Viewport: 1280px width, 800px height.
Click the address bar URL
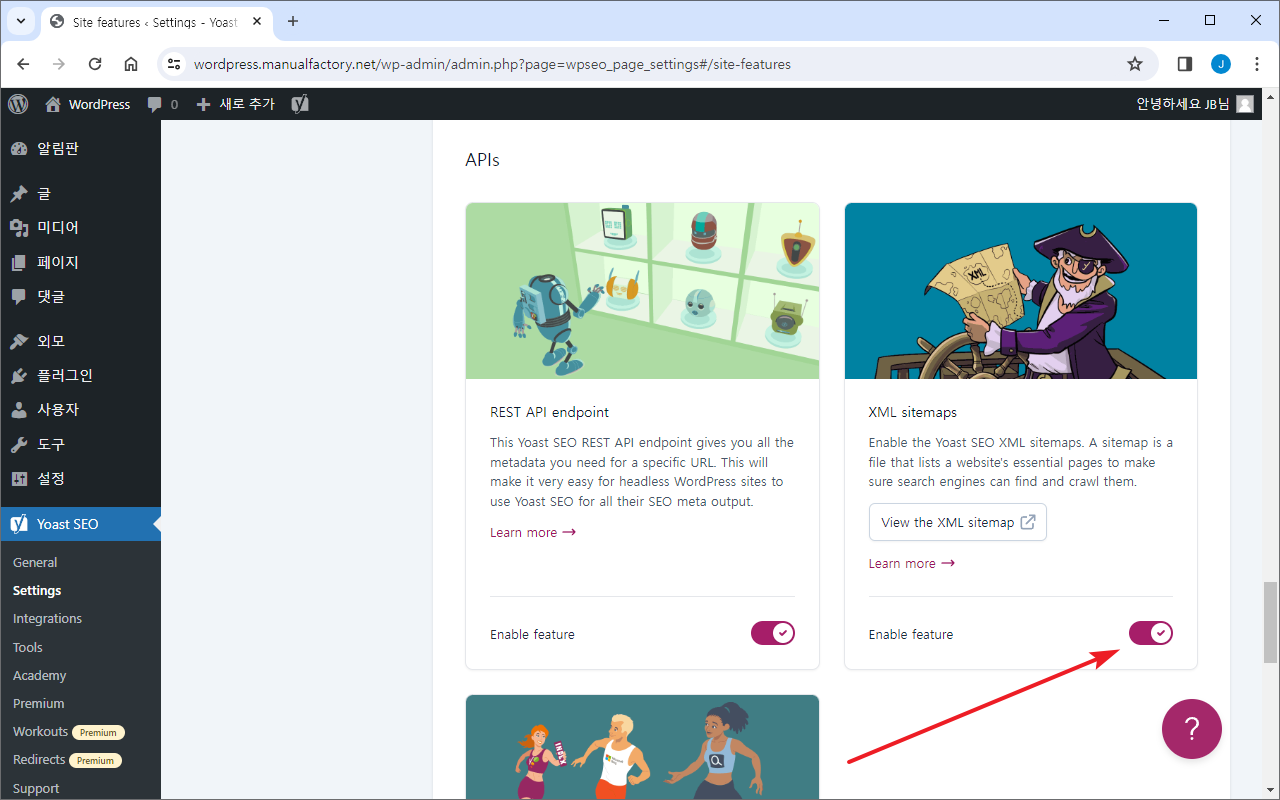click(x=492, y=64)
